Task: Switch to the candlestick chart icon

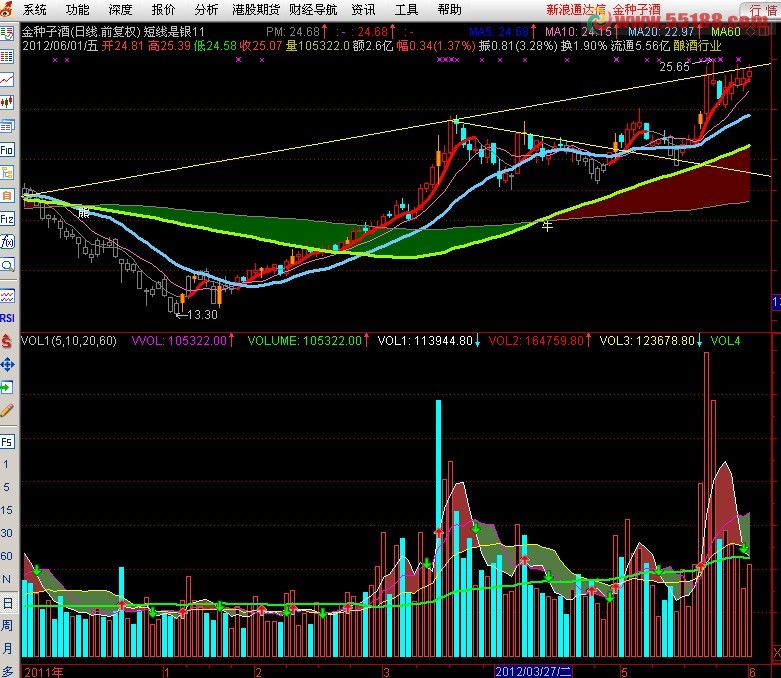Action: click(7, 103)
